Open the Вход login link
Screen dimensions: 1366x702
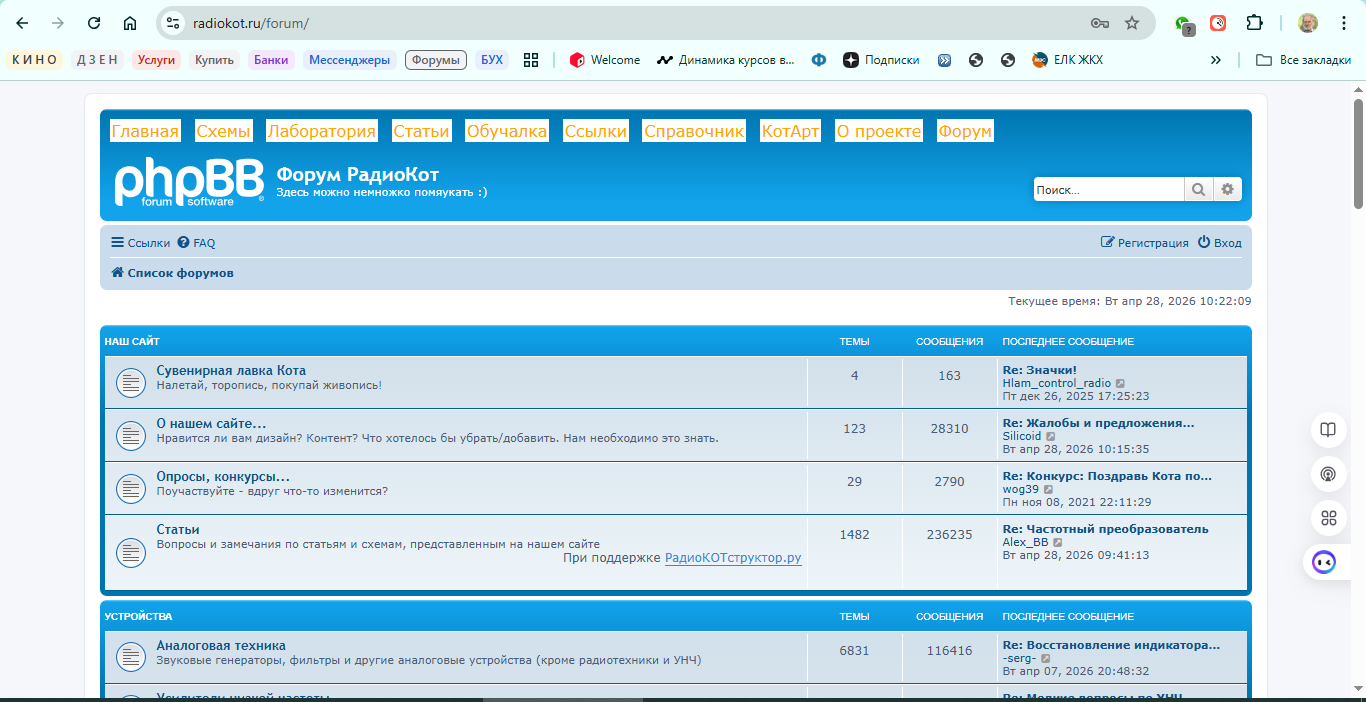1220,243
